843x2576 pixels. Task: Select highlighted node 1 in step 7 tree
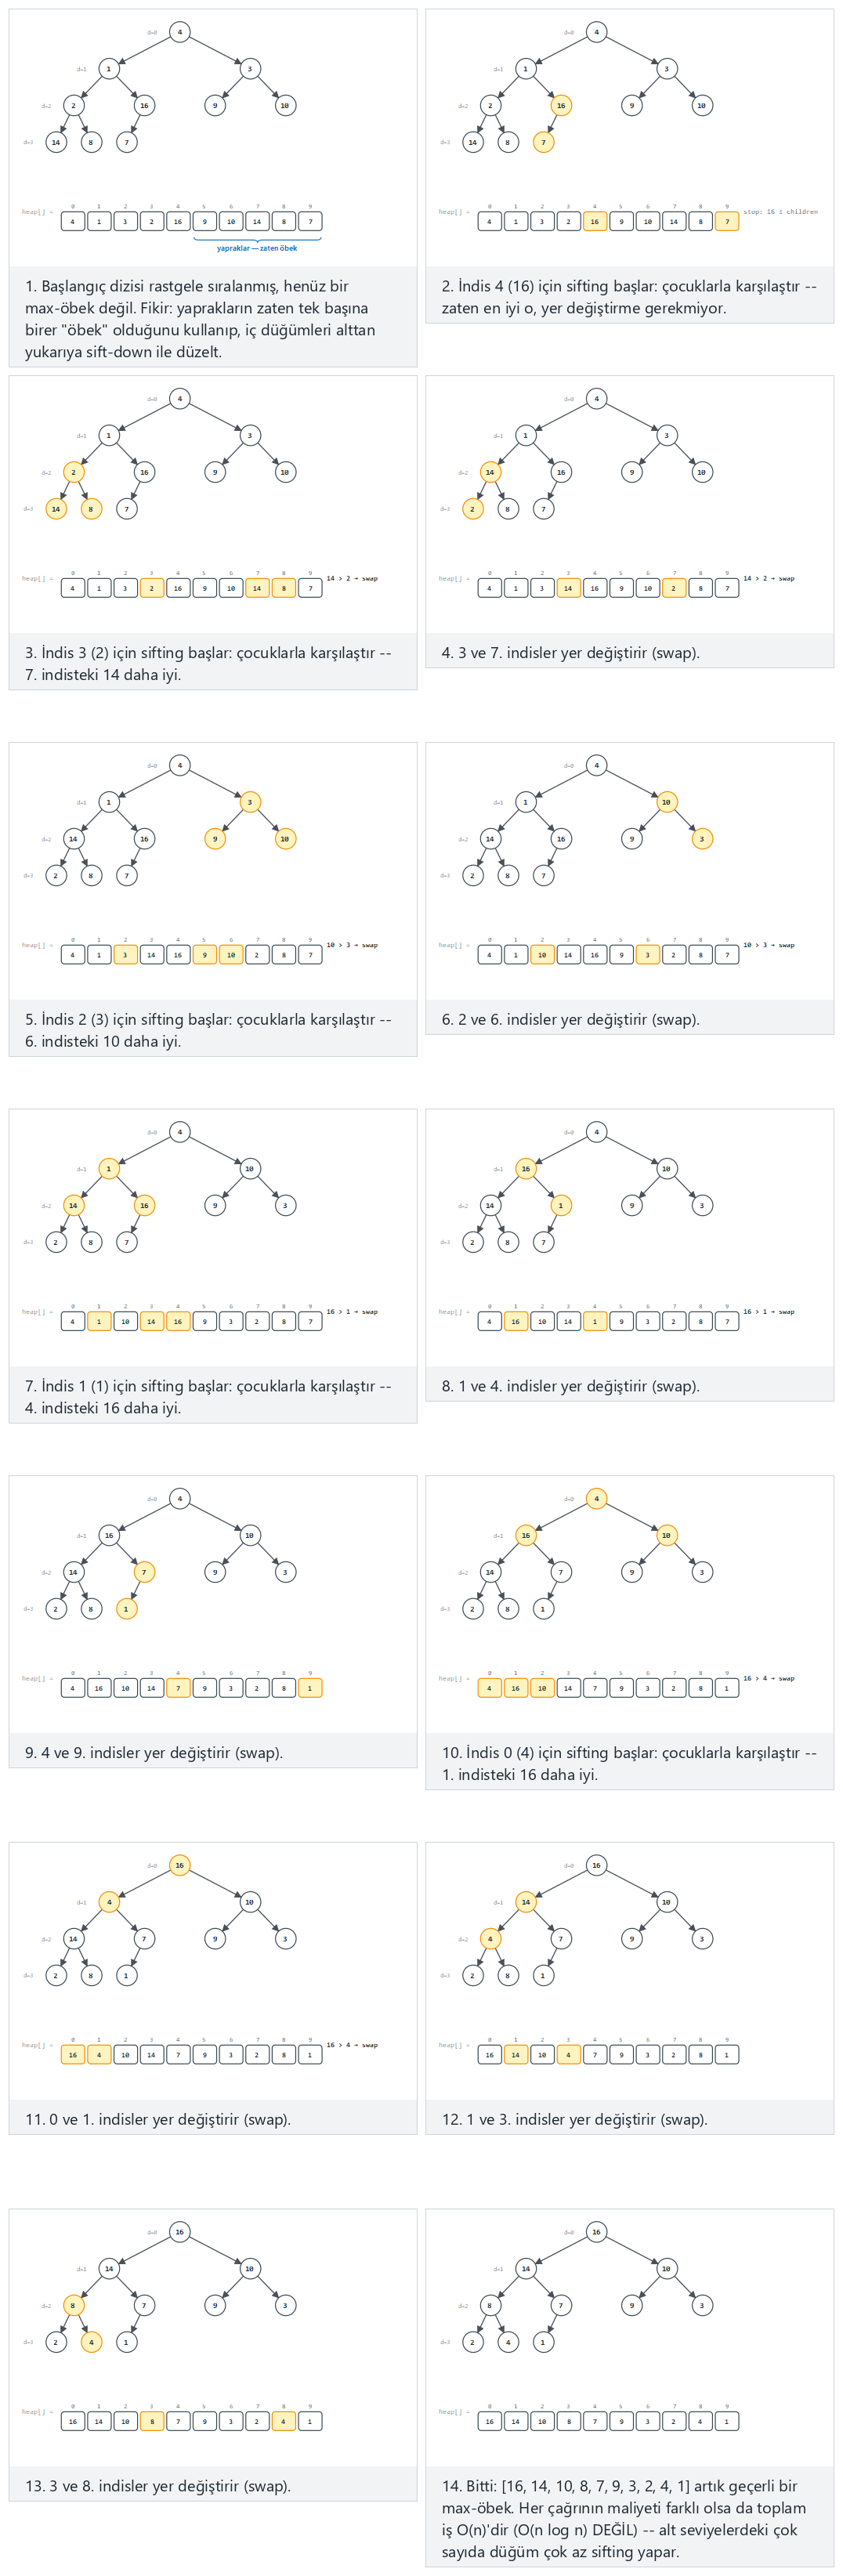tap(109, 1169)
